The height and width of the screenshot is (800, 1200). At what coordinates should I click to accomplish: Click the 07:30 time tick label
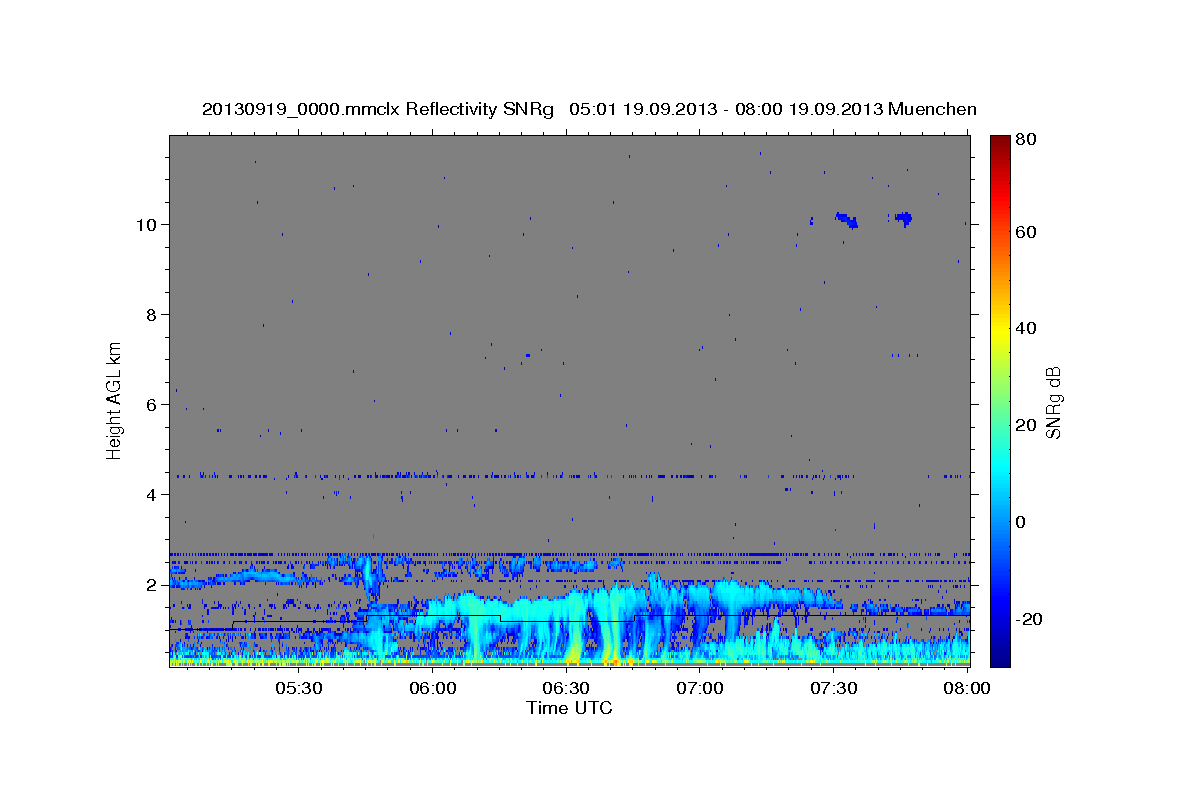(834, 688)
